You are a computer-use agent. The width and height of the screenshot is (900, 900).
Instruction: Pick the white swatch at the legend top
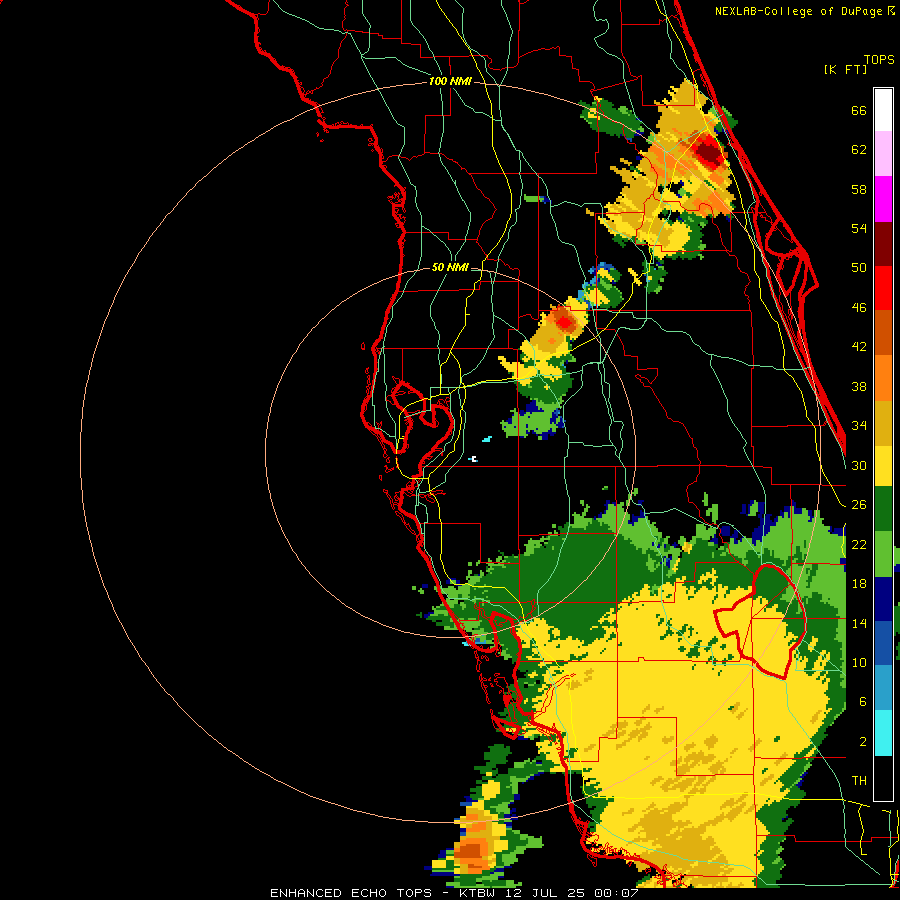tap(883, 110)
